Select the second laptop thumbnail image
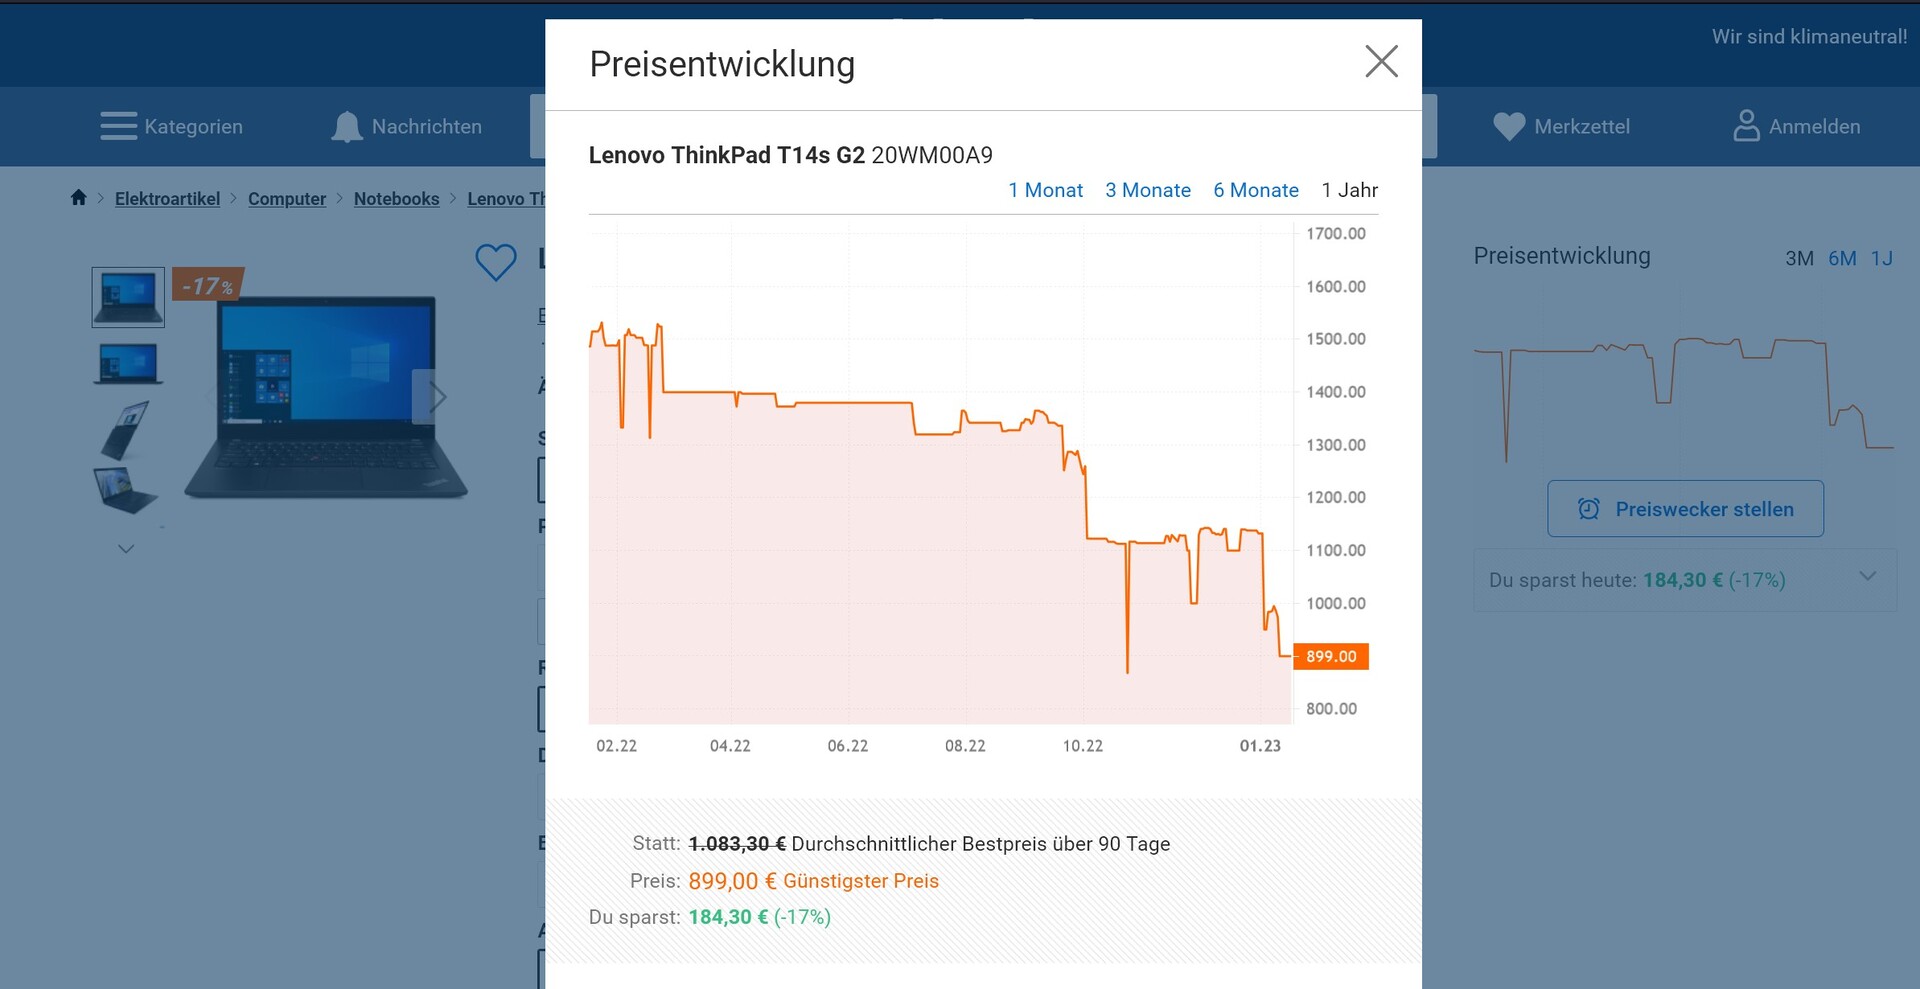 tap(128, 364)
